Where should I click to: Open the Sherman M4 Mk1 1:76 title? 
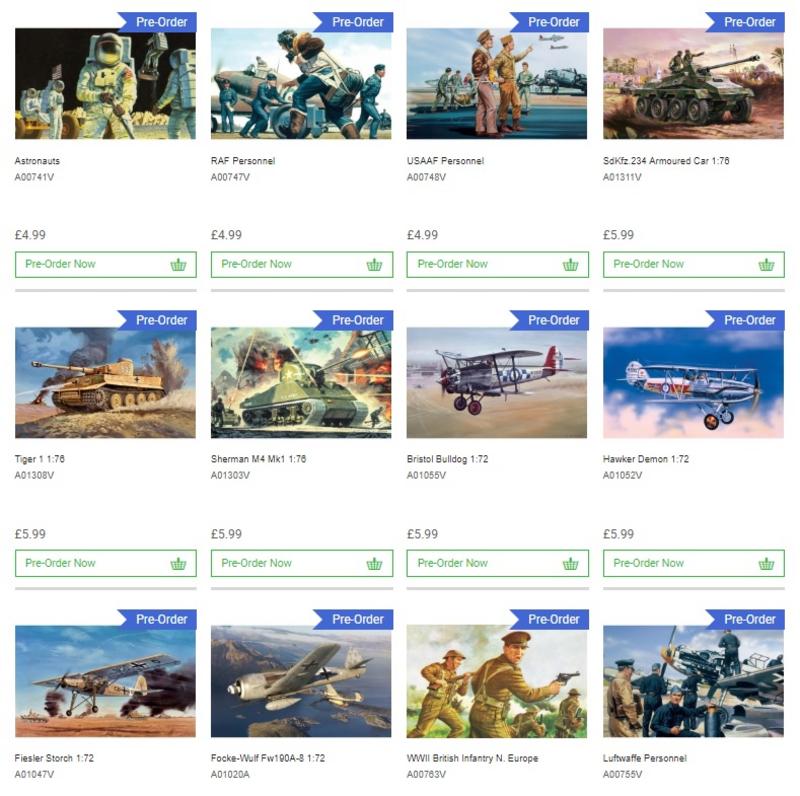[x=258, y=459]
